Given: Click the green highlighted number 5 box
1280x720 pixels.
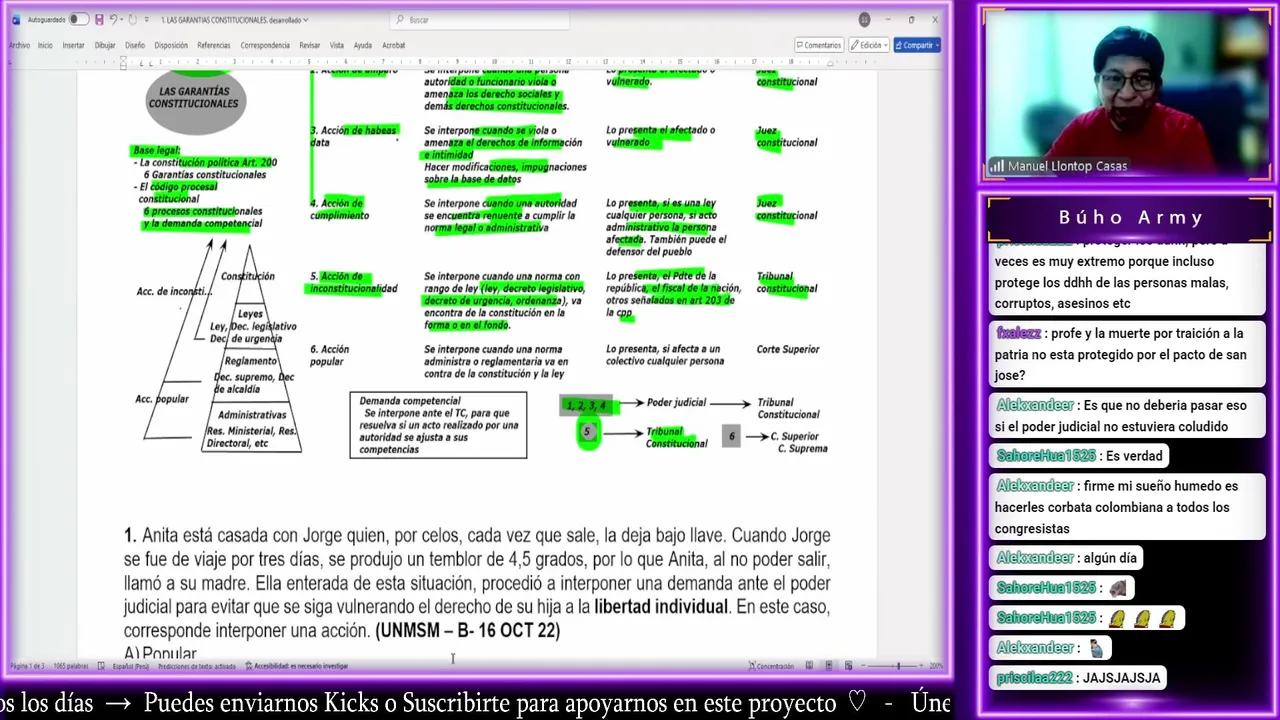Looking at the screenshot, I should tap(588, 432).
